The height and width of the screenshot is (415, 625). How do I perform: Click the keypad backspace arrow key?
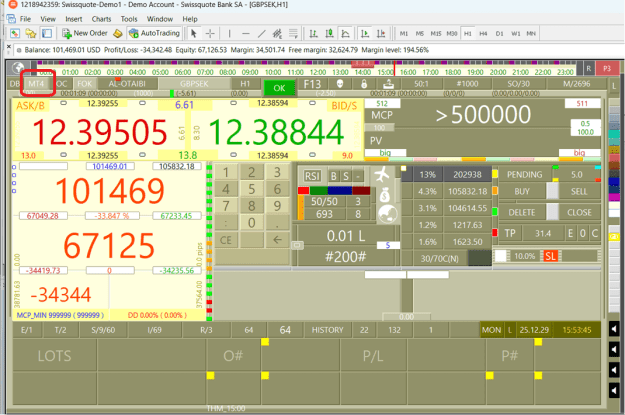[x=277, y=240]
